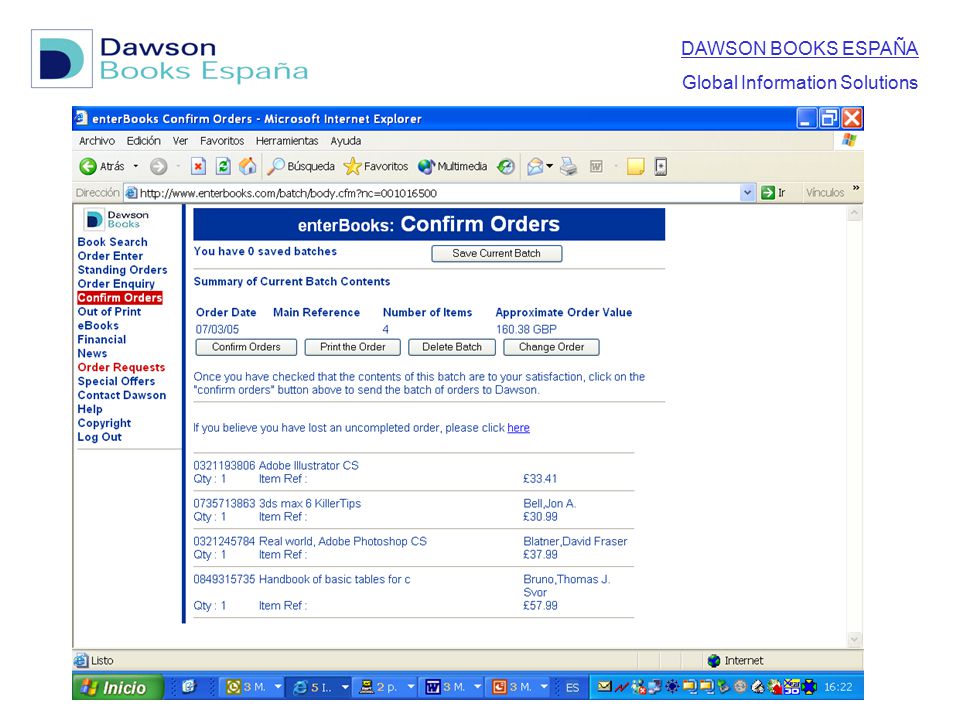Click the Dawson Books logo in the sidebar
The width and height of the screenshot is (960, 720).
pyautogui.click(x=116, y=219)
